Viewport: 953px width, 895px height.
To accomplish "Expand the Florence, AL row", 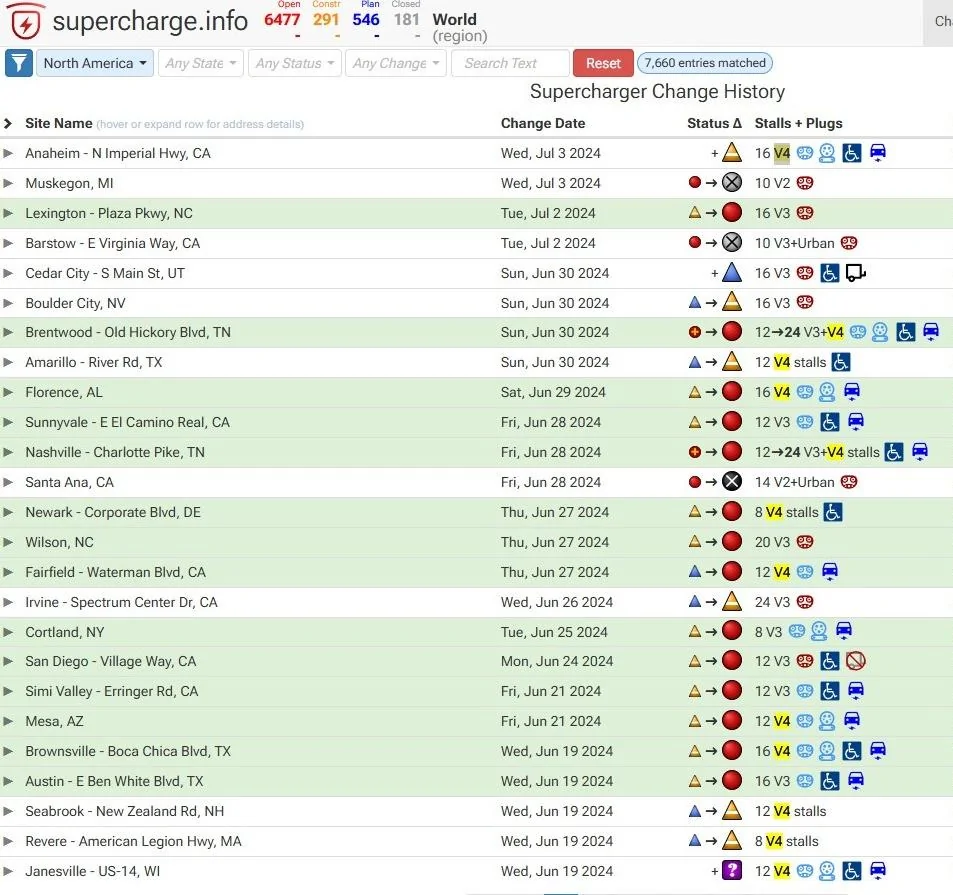I will coord(8,393).
